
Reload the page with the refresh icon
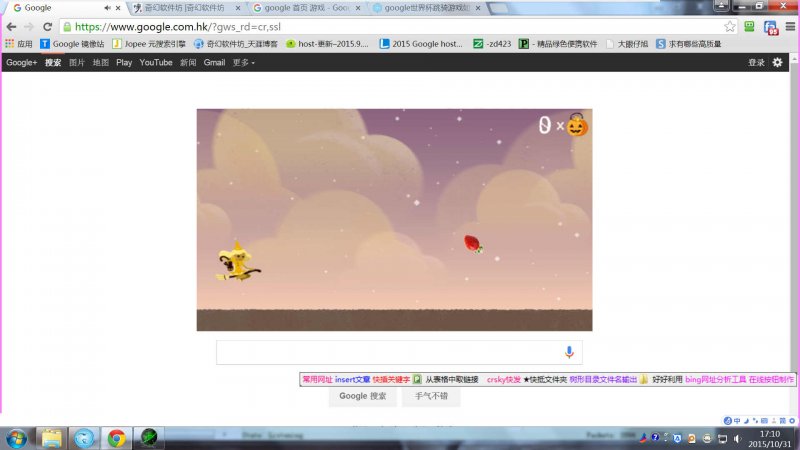click(x=47, y=27)
